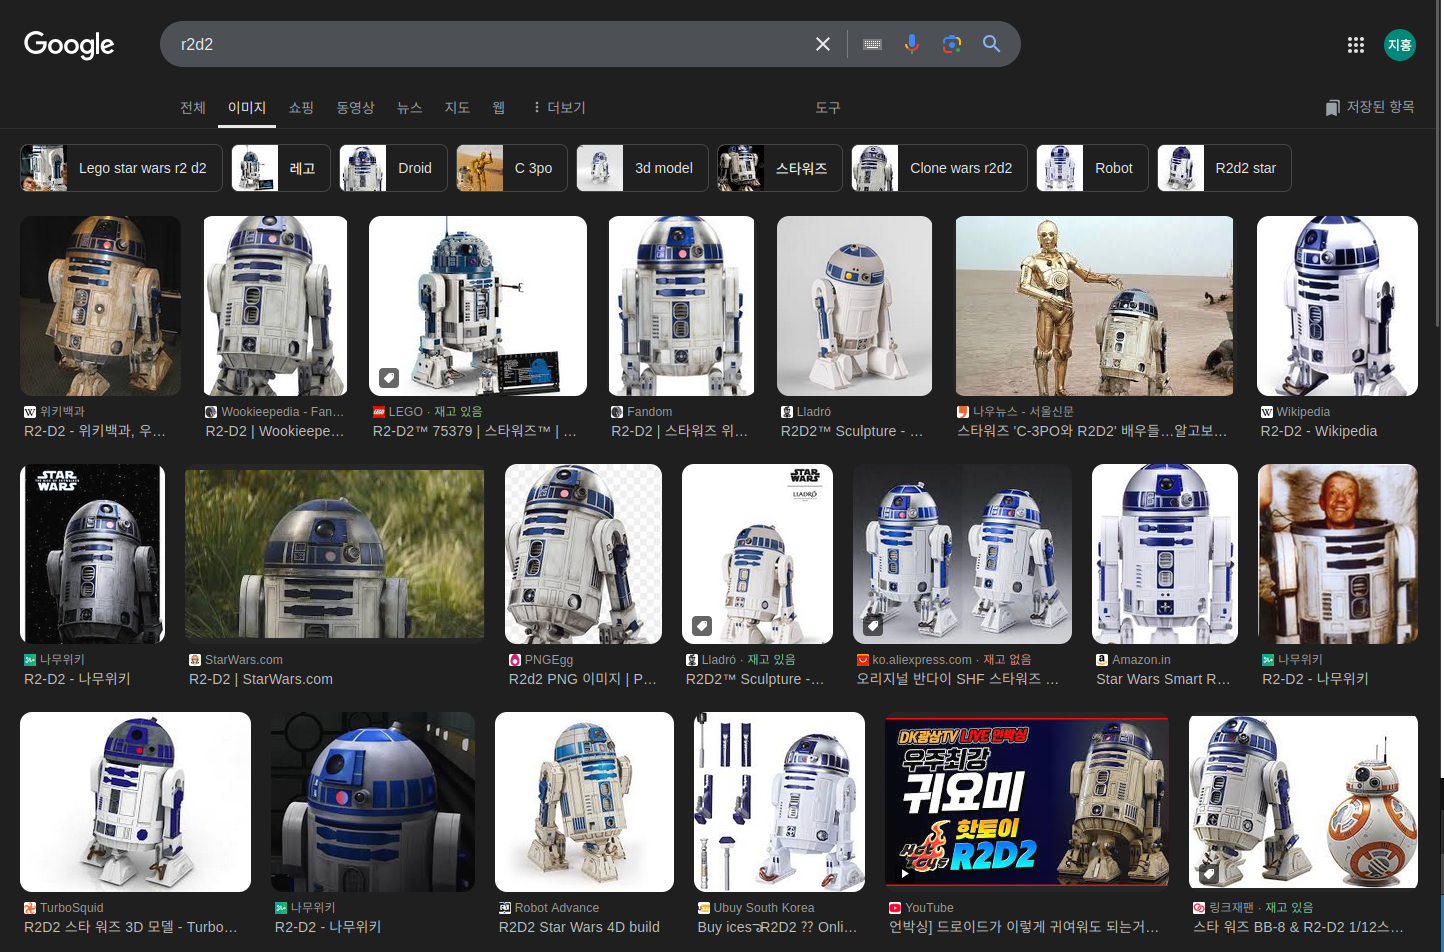Expand the 더보기 menu

point(559,107)
